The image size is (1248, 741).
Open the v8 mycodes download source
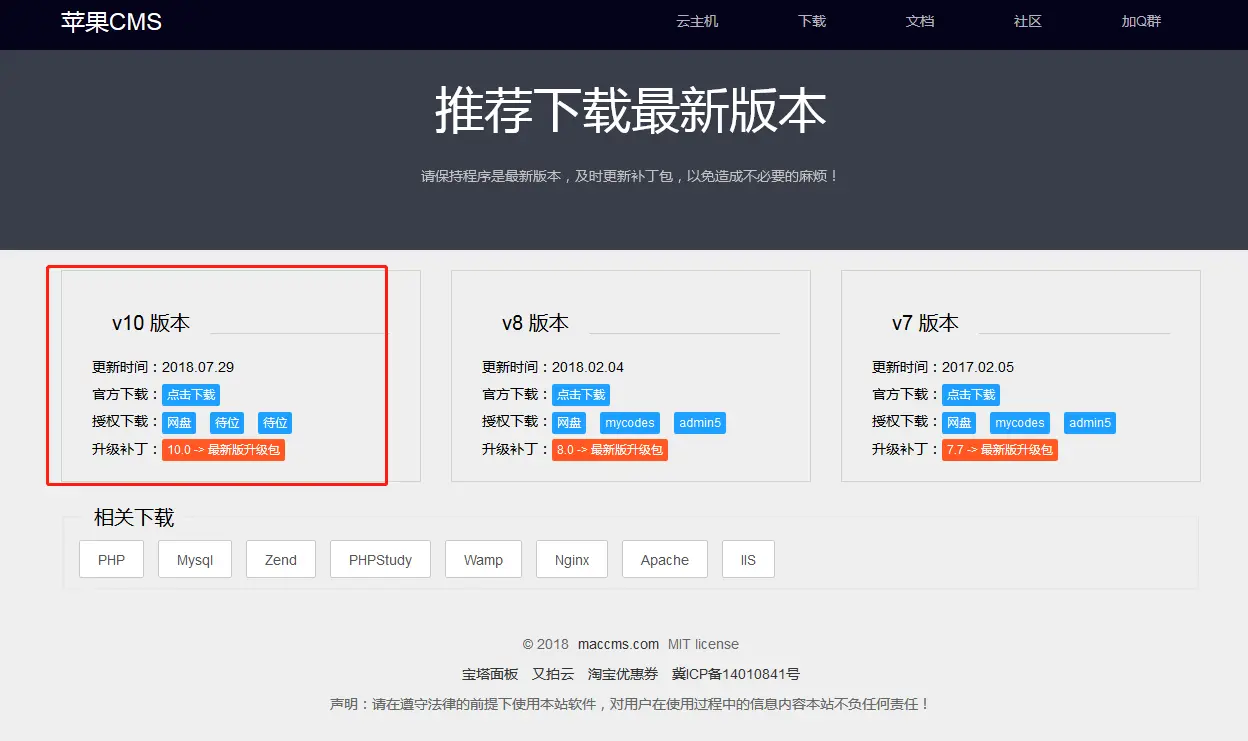pos(629,422)
